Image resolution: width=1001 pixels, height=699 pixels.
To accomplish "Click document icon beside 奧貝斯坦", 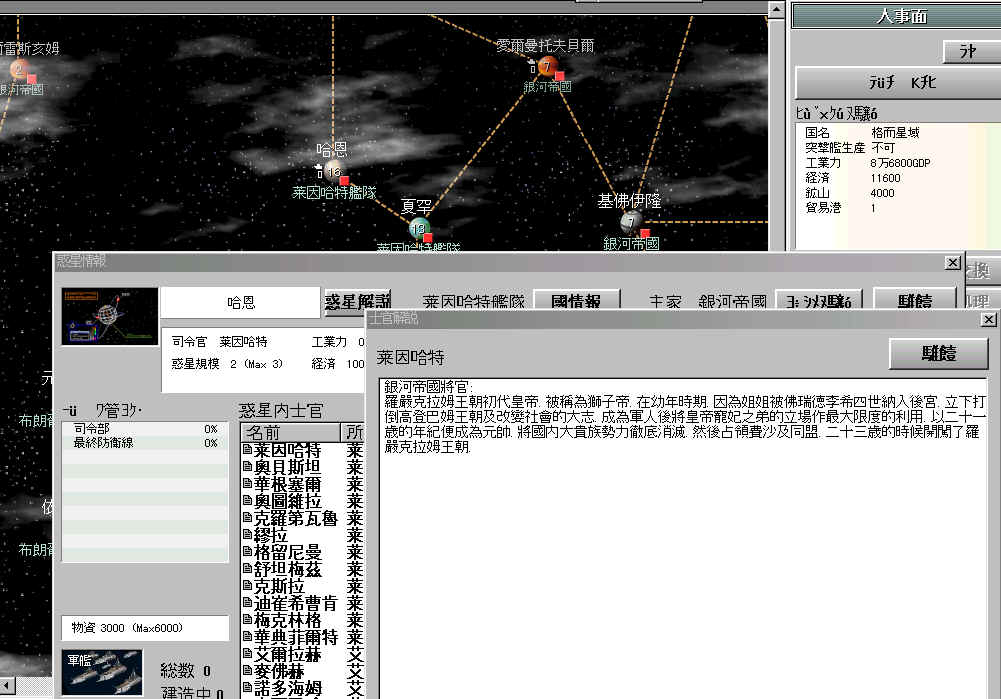I will 247,466.
